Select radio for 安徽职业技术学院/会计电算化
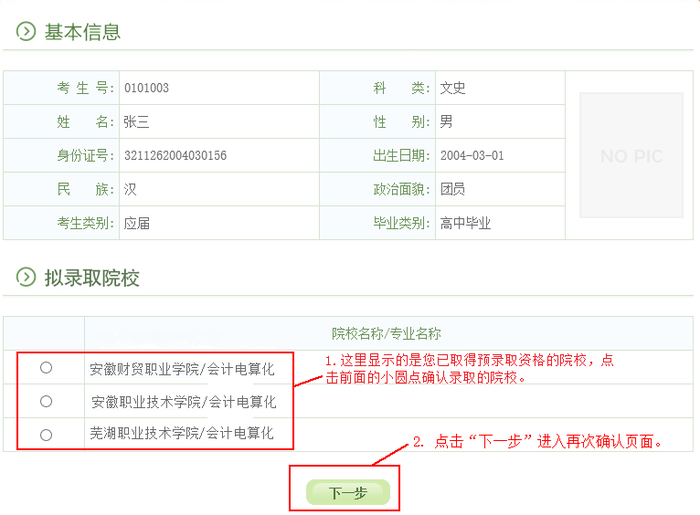 46,401
